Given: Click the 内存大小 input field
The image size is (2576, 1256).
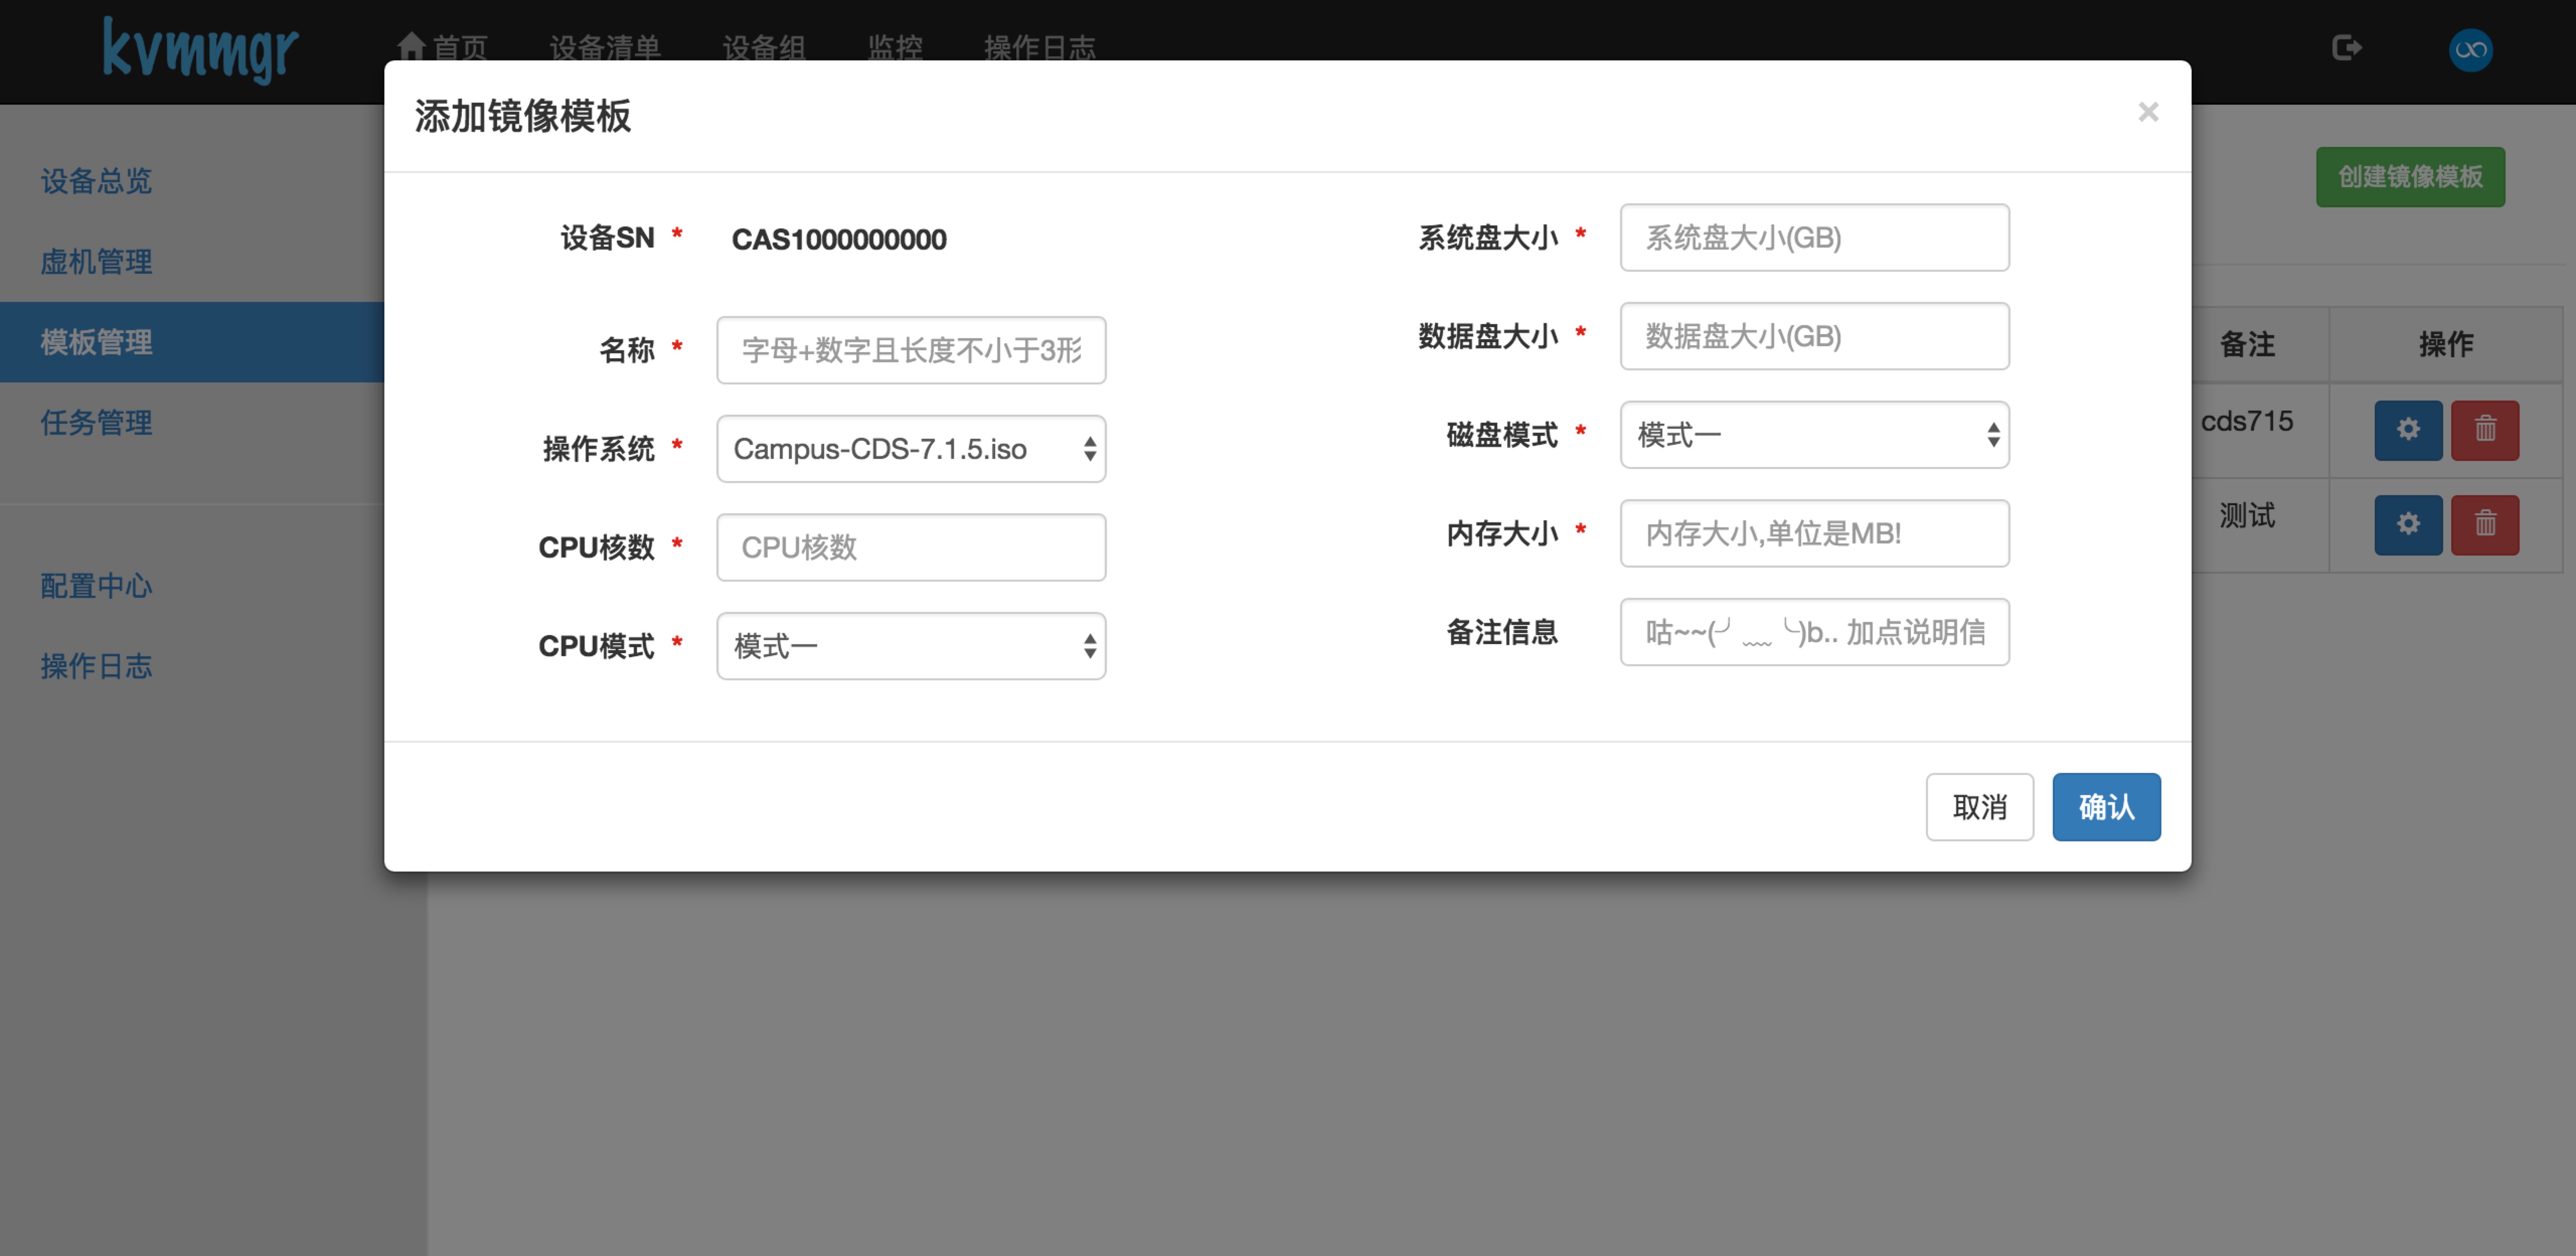Looking at the screenshot, I should (x=1813, y=534).
